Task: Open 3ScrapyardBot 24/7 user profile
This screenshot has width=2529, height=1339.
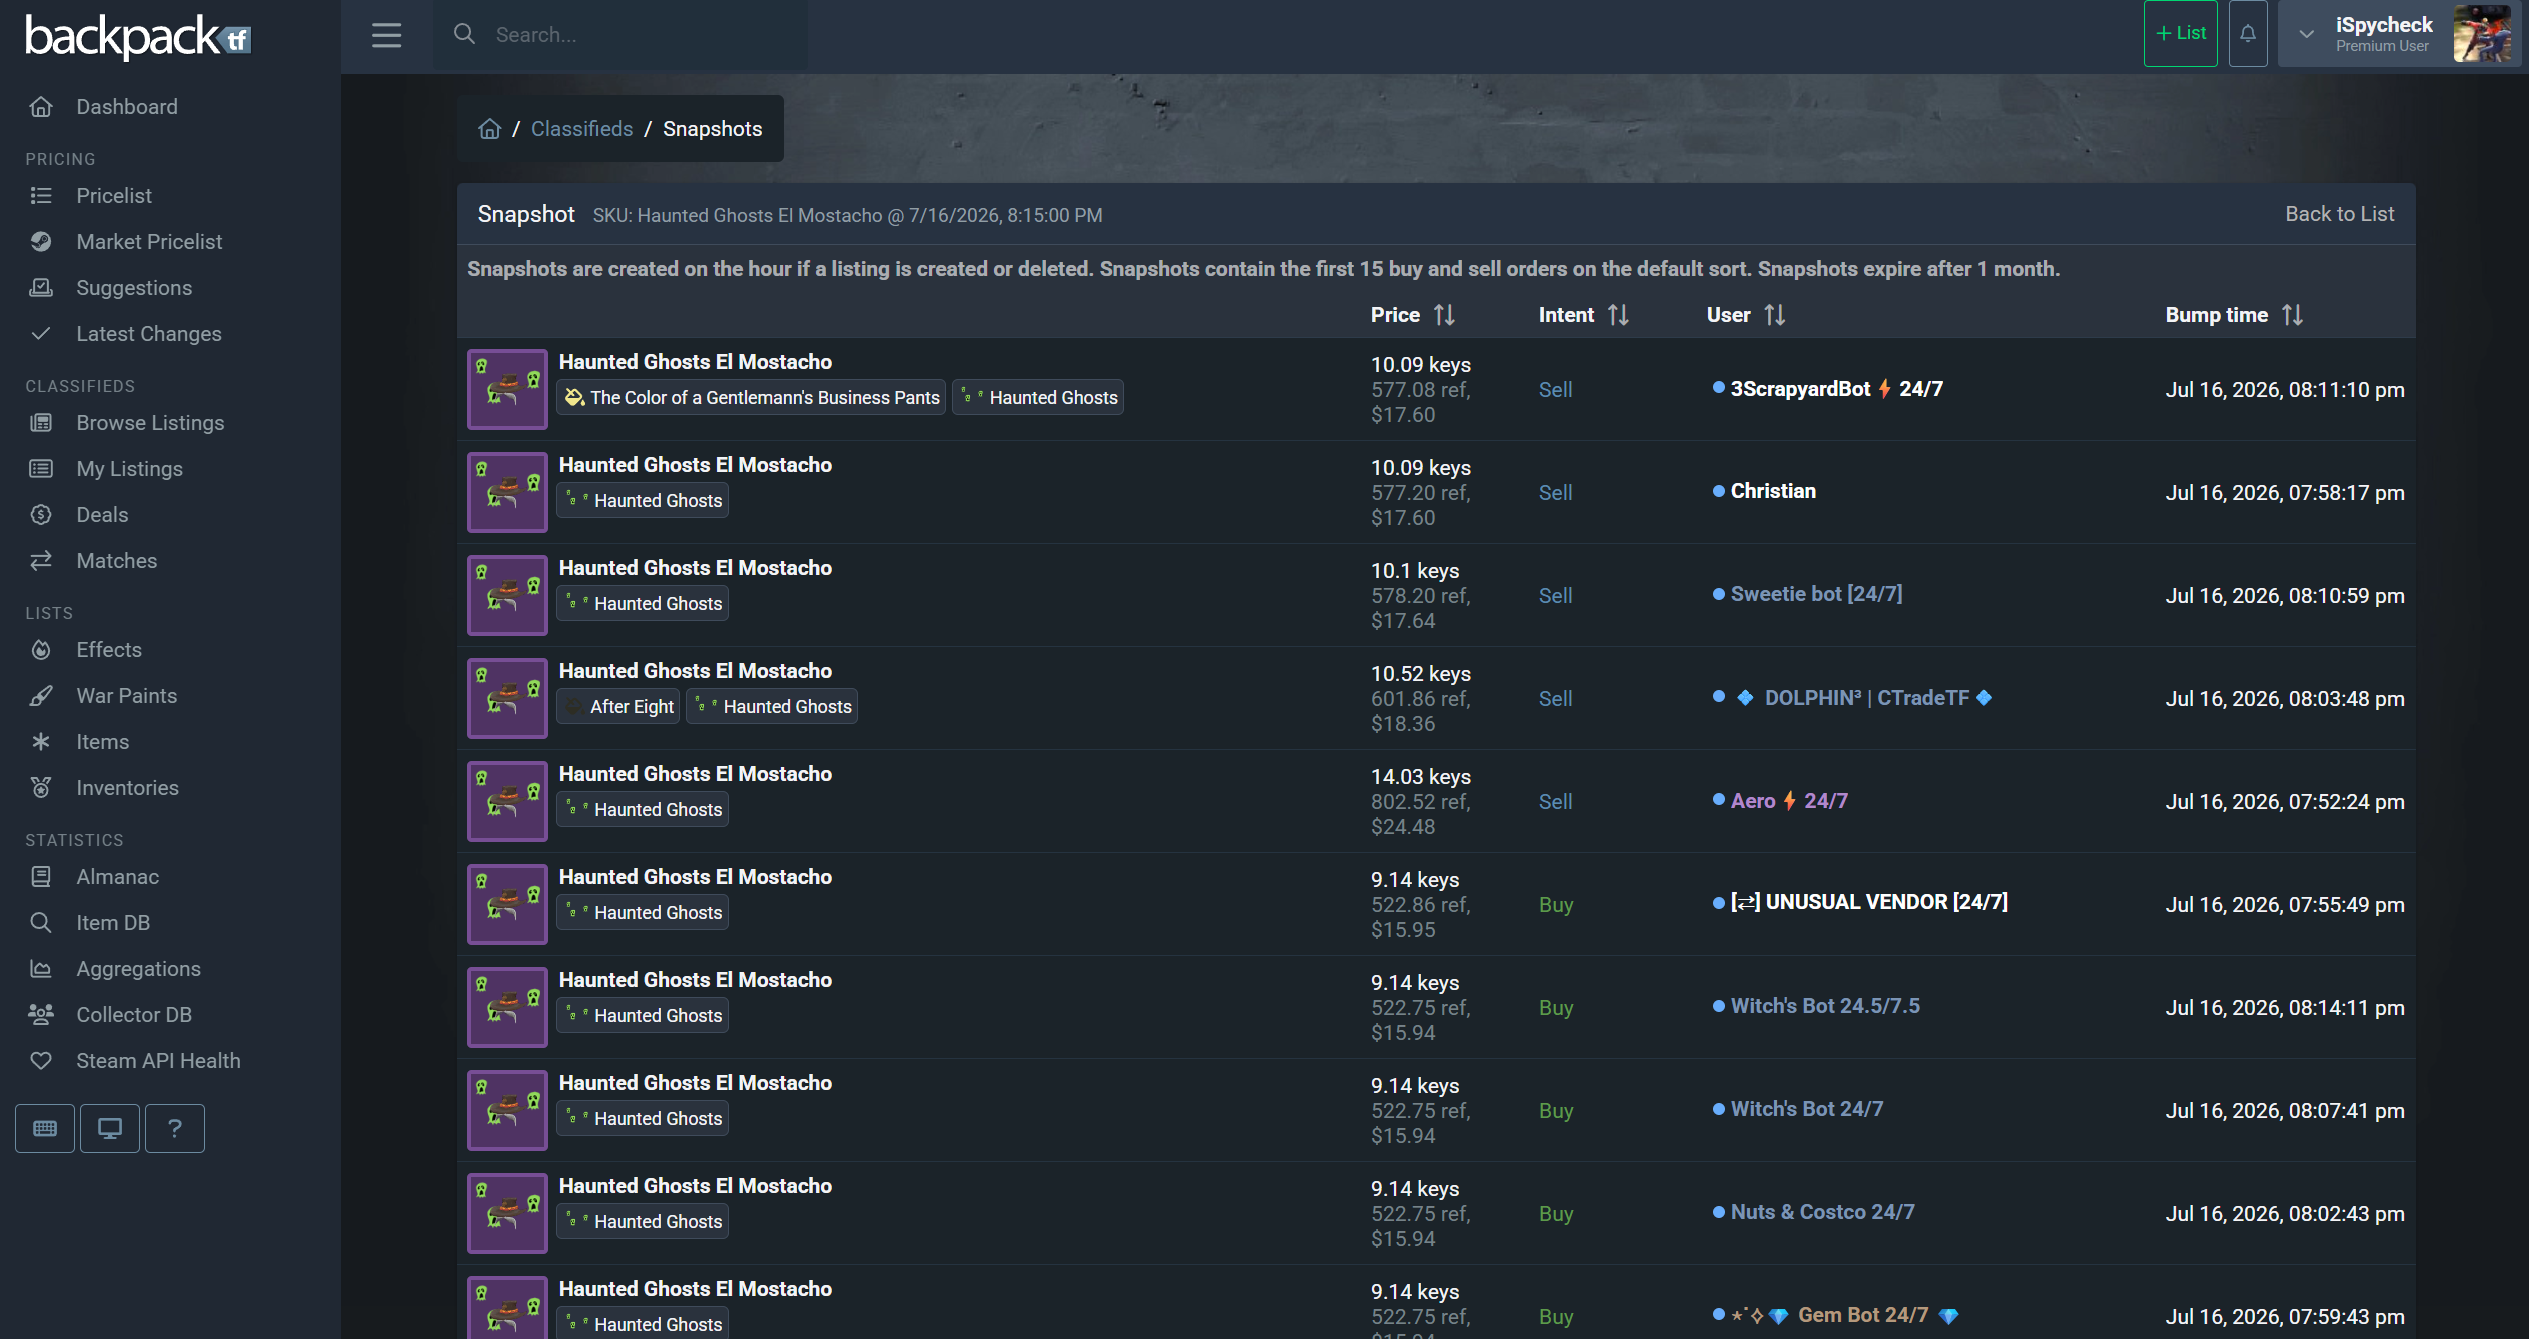Action: pyautogui.click(x=1836, y=389)
